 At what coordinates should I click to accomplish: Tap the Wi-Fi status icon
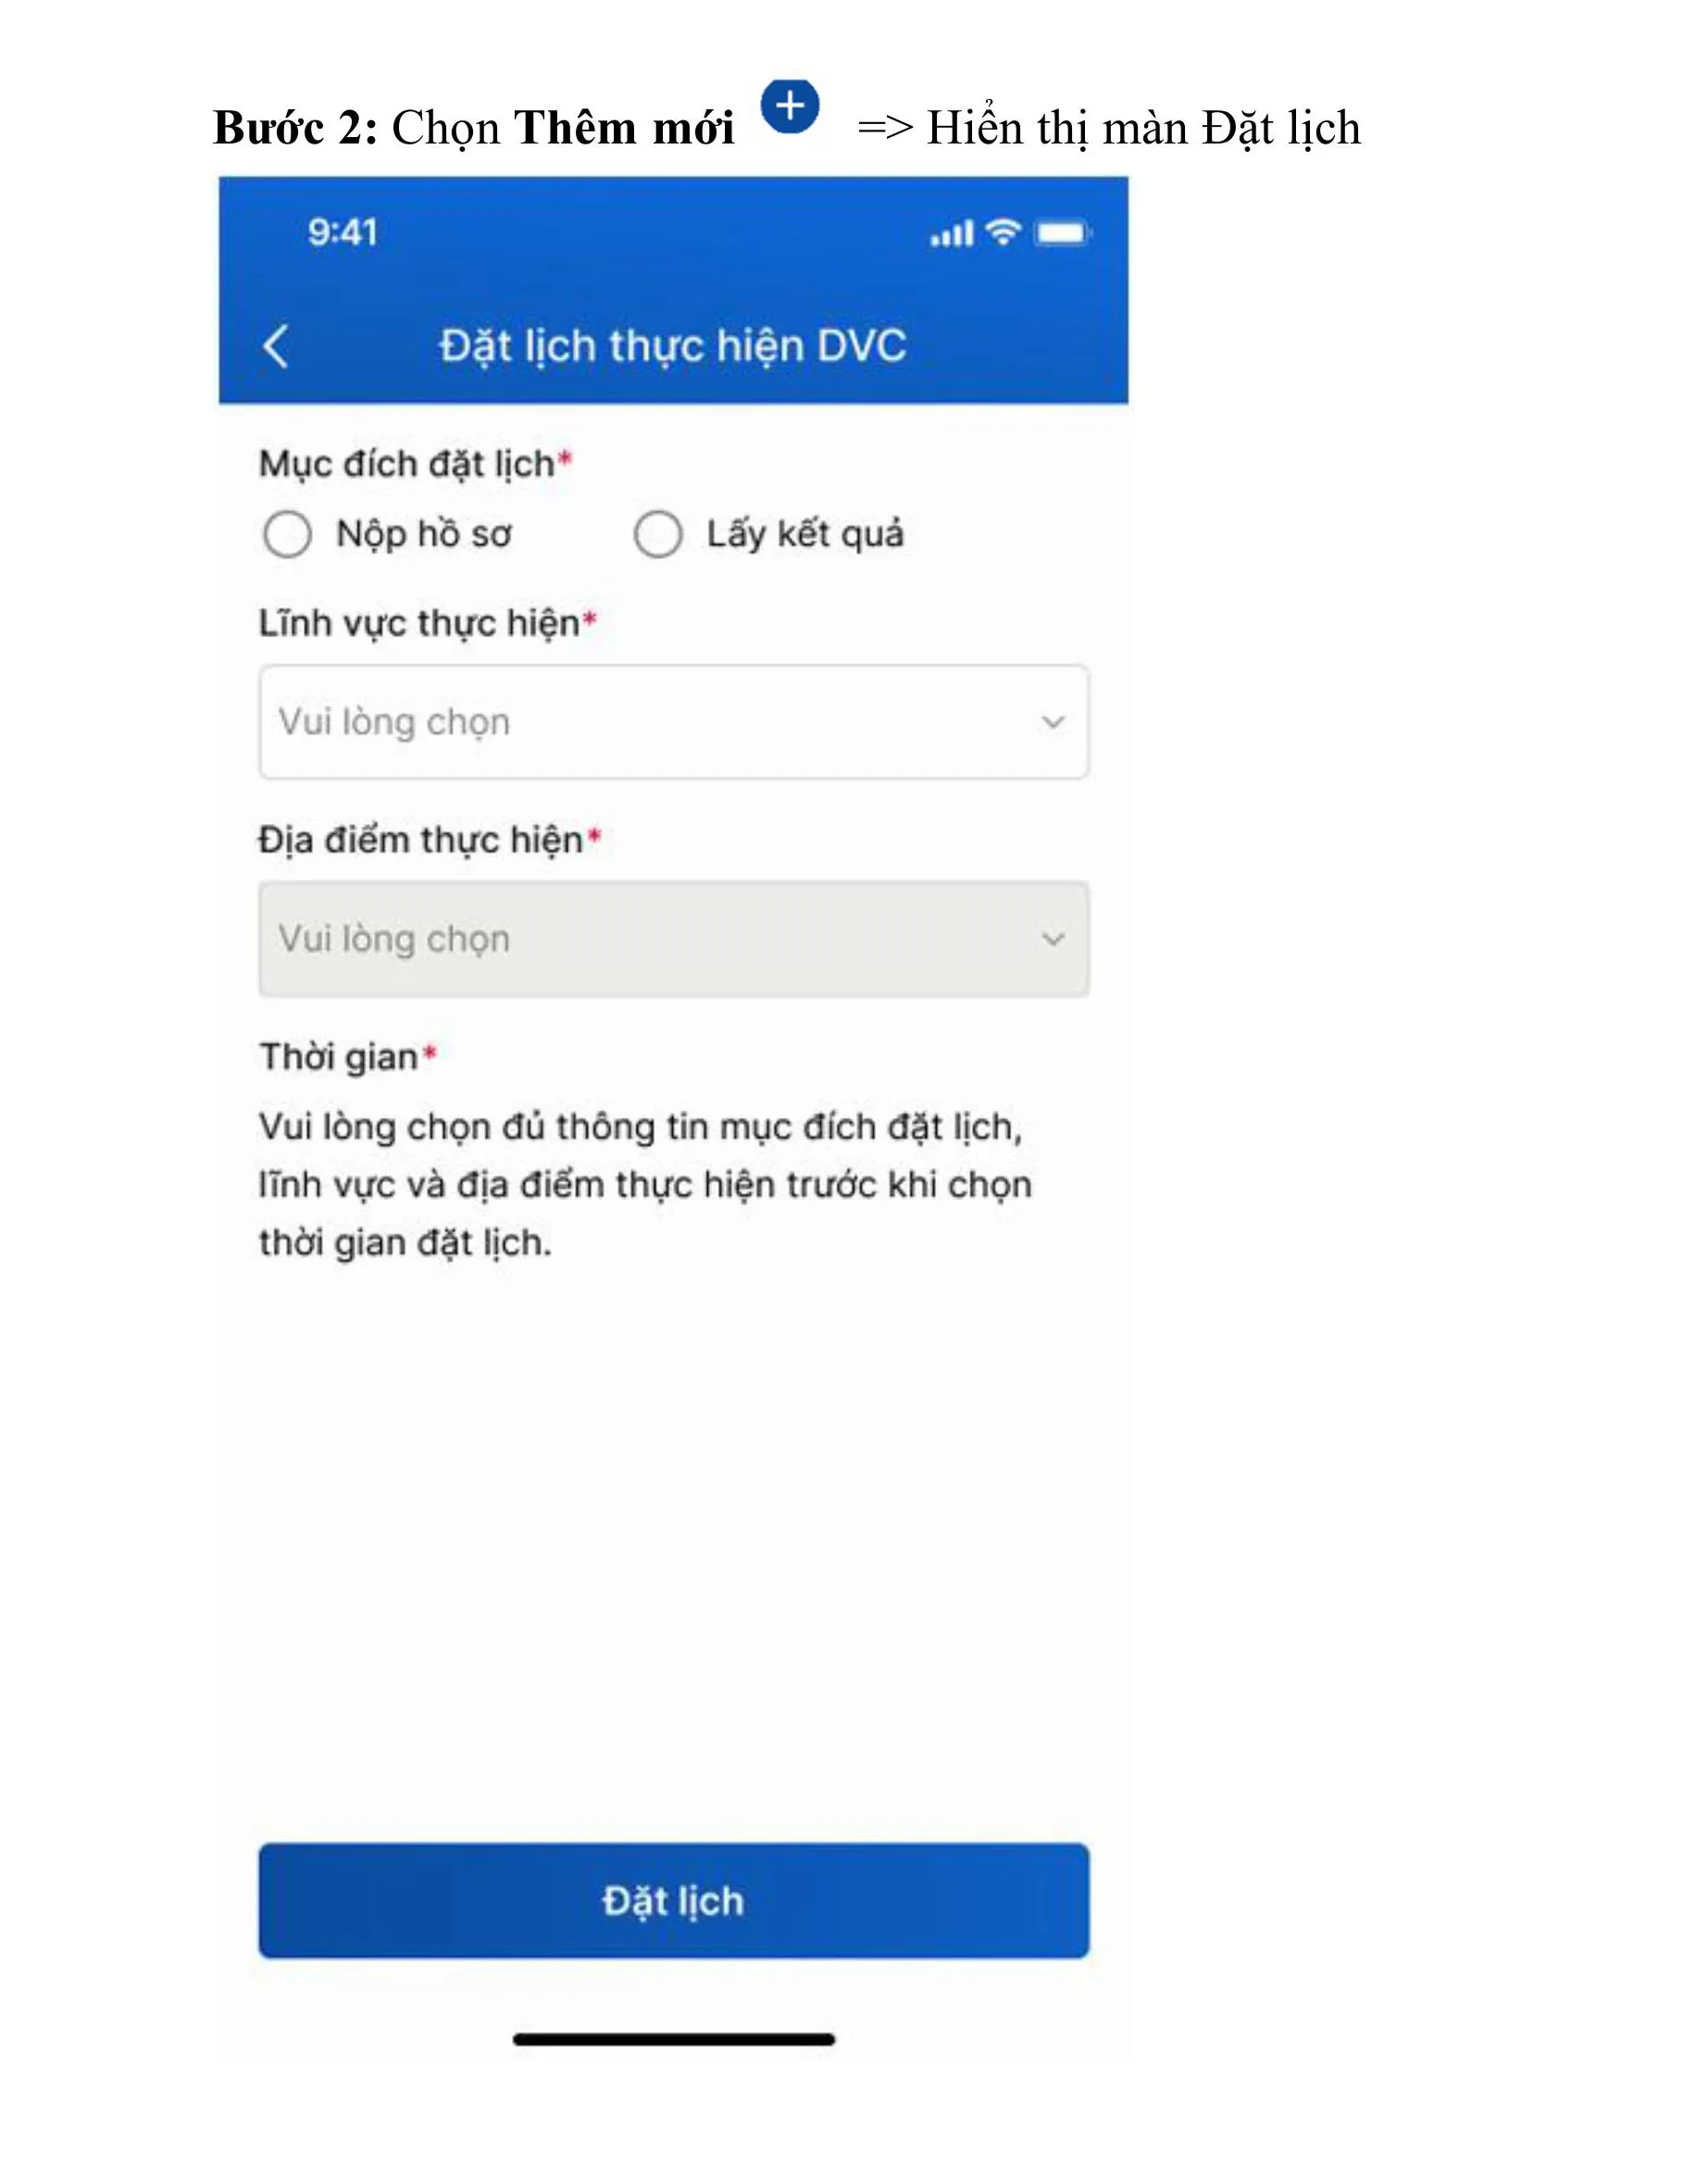[1002, 232]
